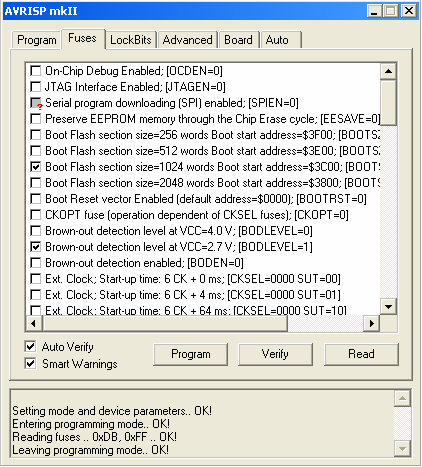Toggle the Auto Verify checkbox
This screenshot has width=422, height=467.
tap(30, 347)
